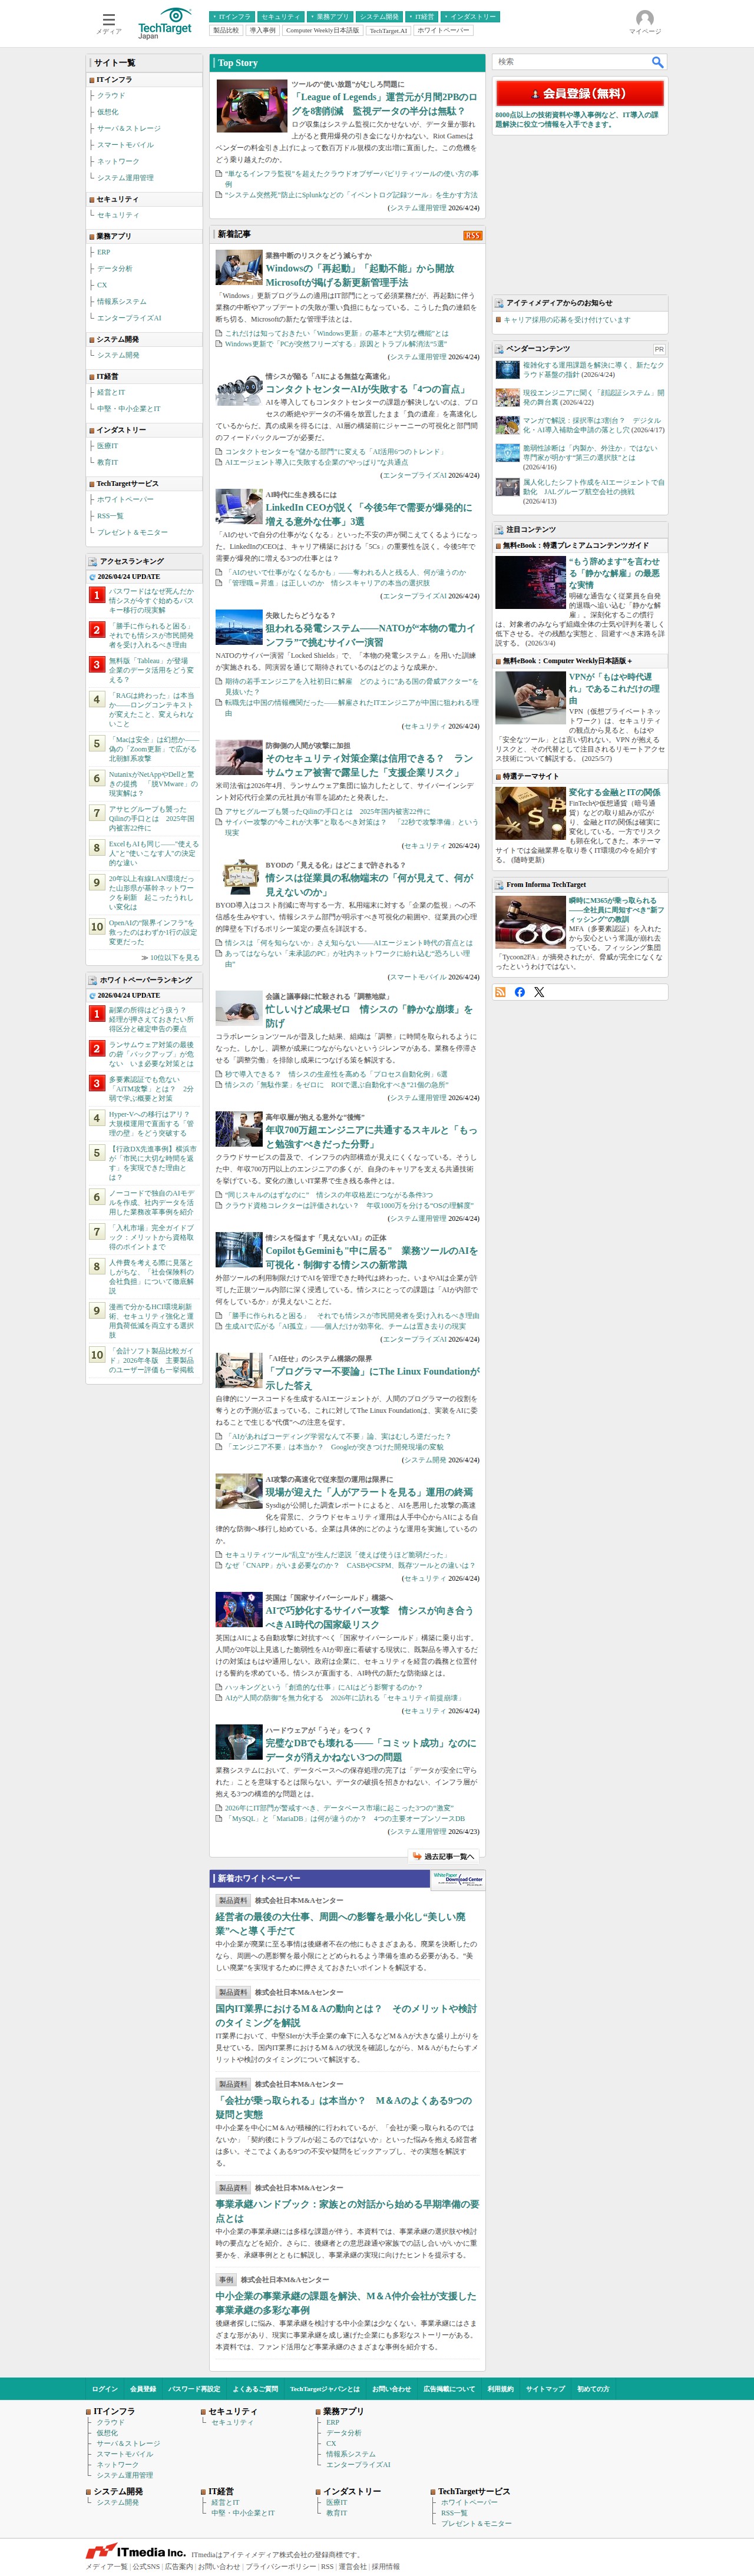Open 仮想化 in the left sidebar
The width and height of the screenshot is (754, 2576).
click(107, 112)
